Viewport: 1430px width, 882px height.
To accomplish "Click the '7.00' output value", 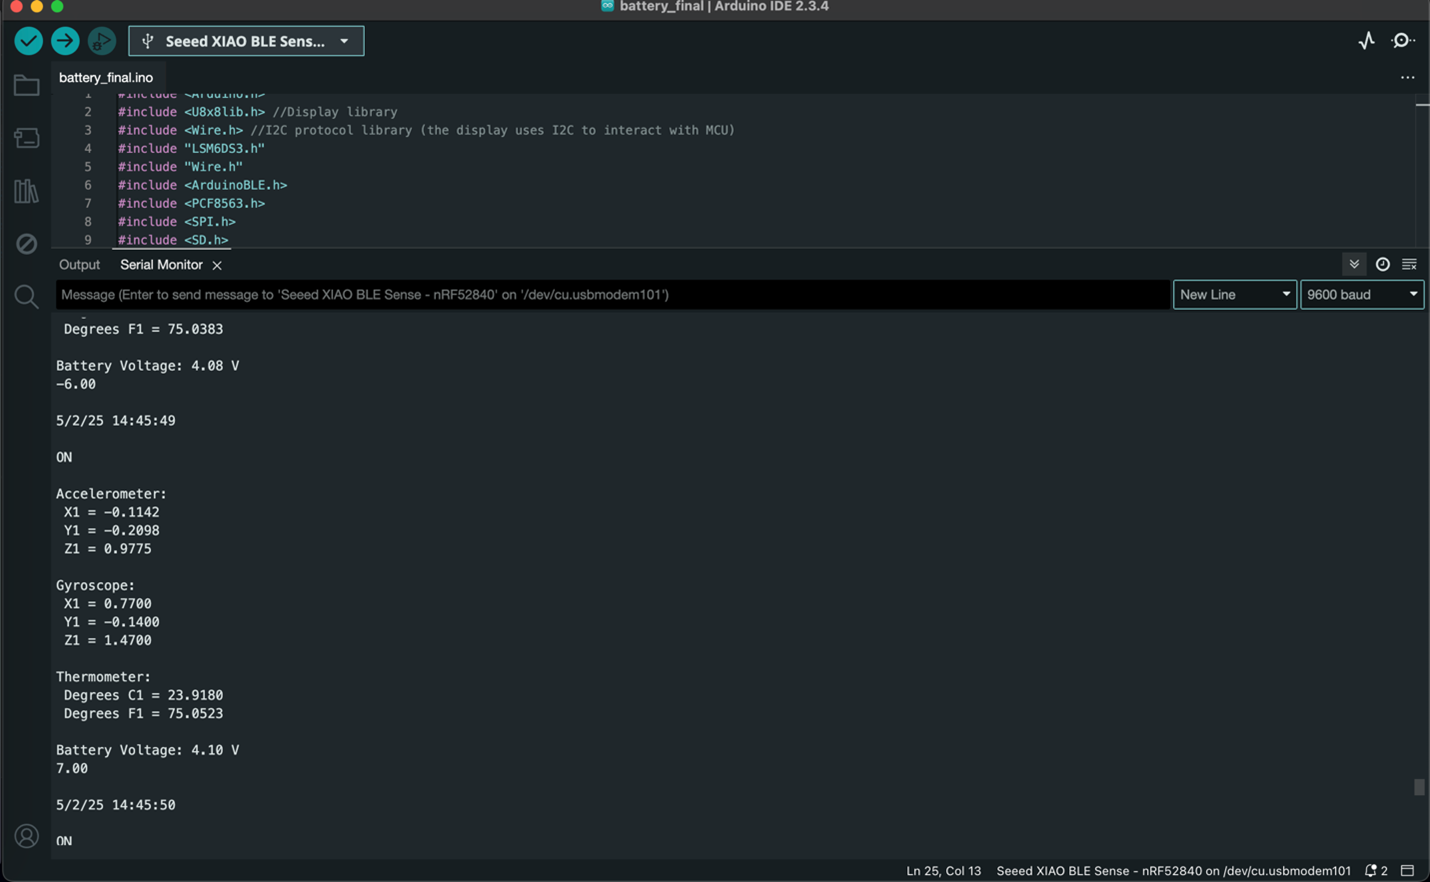I will [72, 768].
